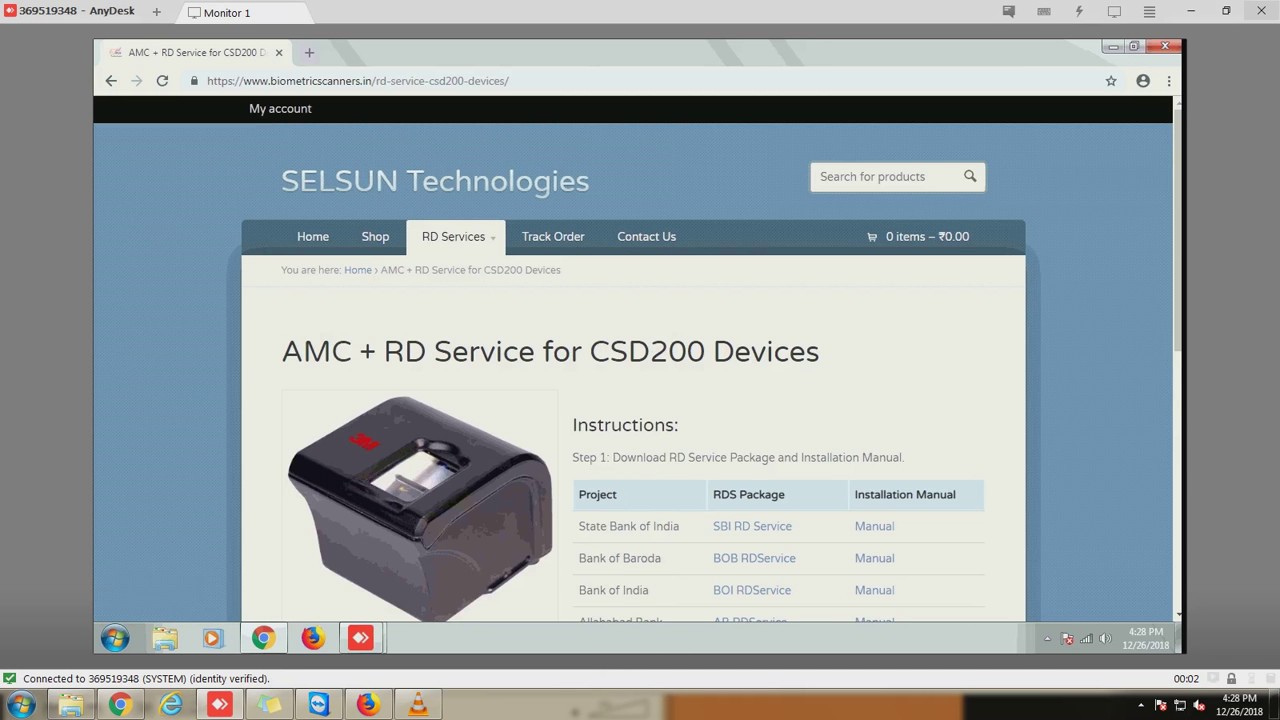This screenshot has width=1280, height=720.
Task: Download the BOB RDService package
Action: (754, 558)
